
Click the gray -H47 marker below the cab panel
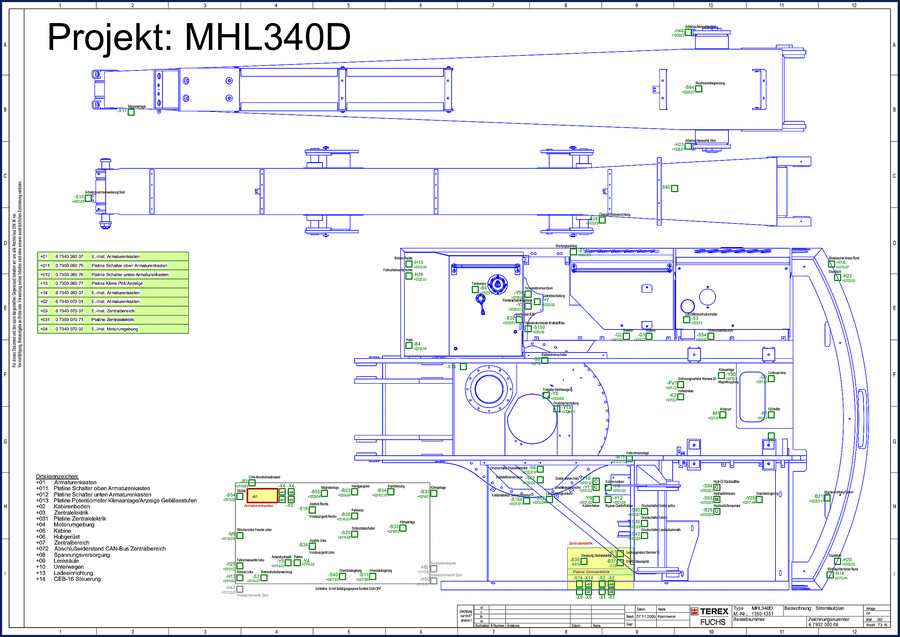[x=240, y=589]
